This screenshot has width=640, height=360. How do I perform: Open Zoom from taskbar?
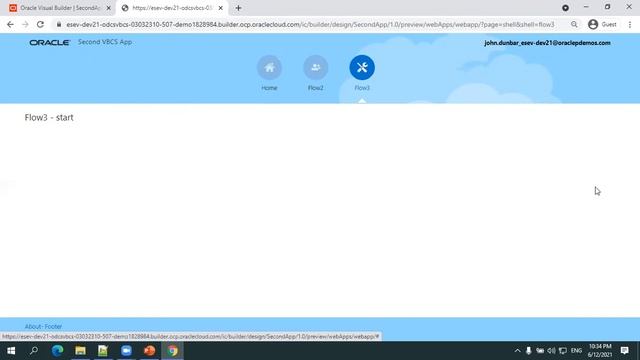(126, 351)
